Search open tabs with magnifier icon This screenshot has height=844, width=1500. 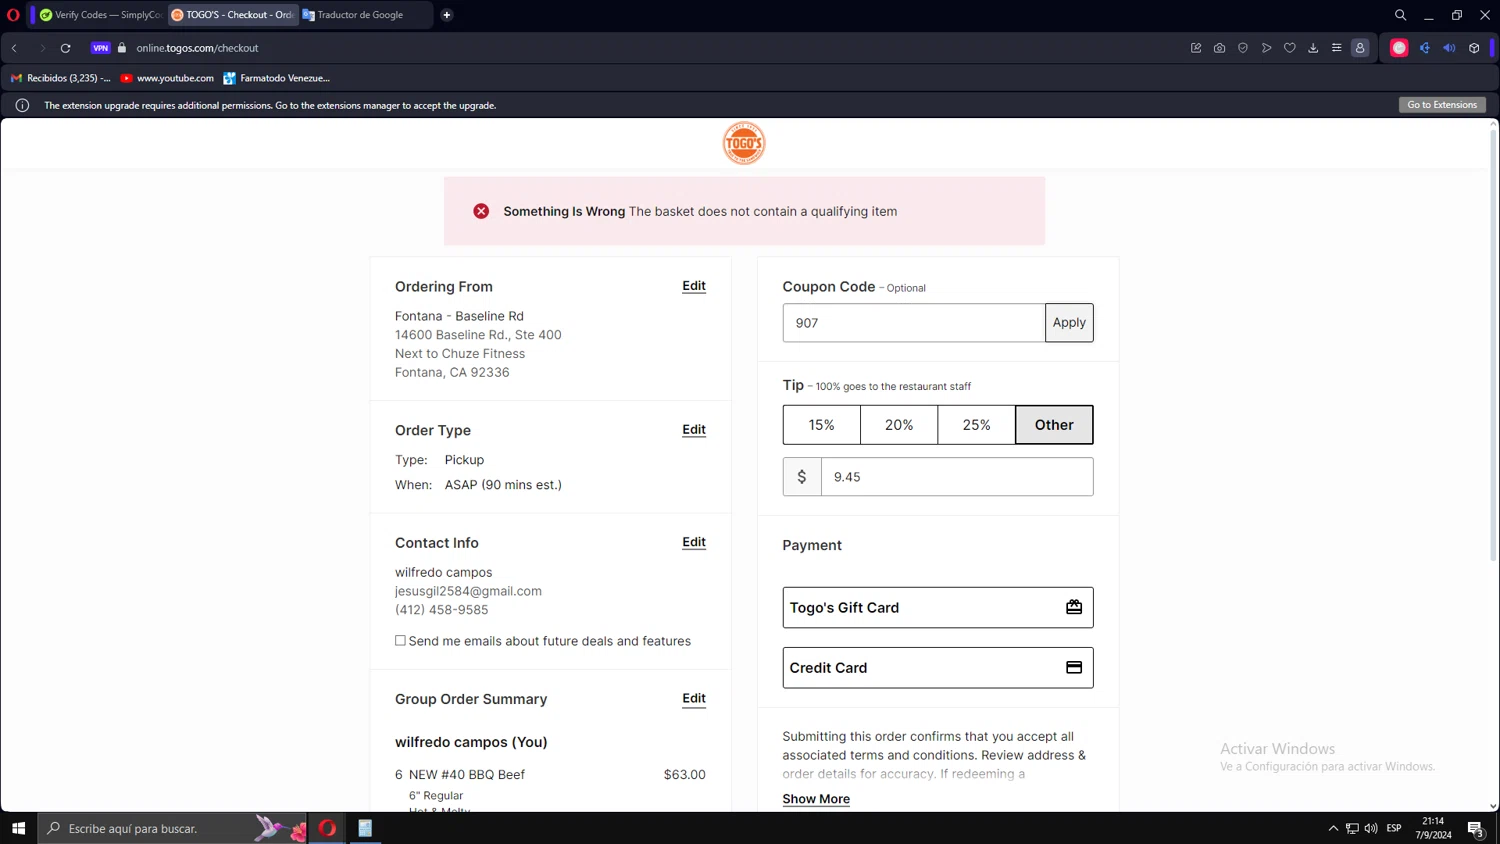[1400, 15]
